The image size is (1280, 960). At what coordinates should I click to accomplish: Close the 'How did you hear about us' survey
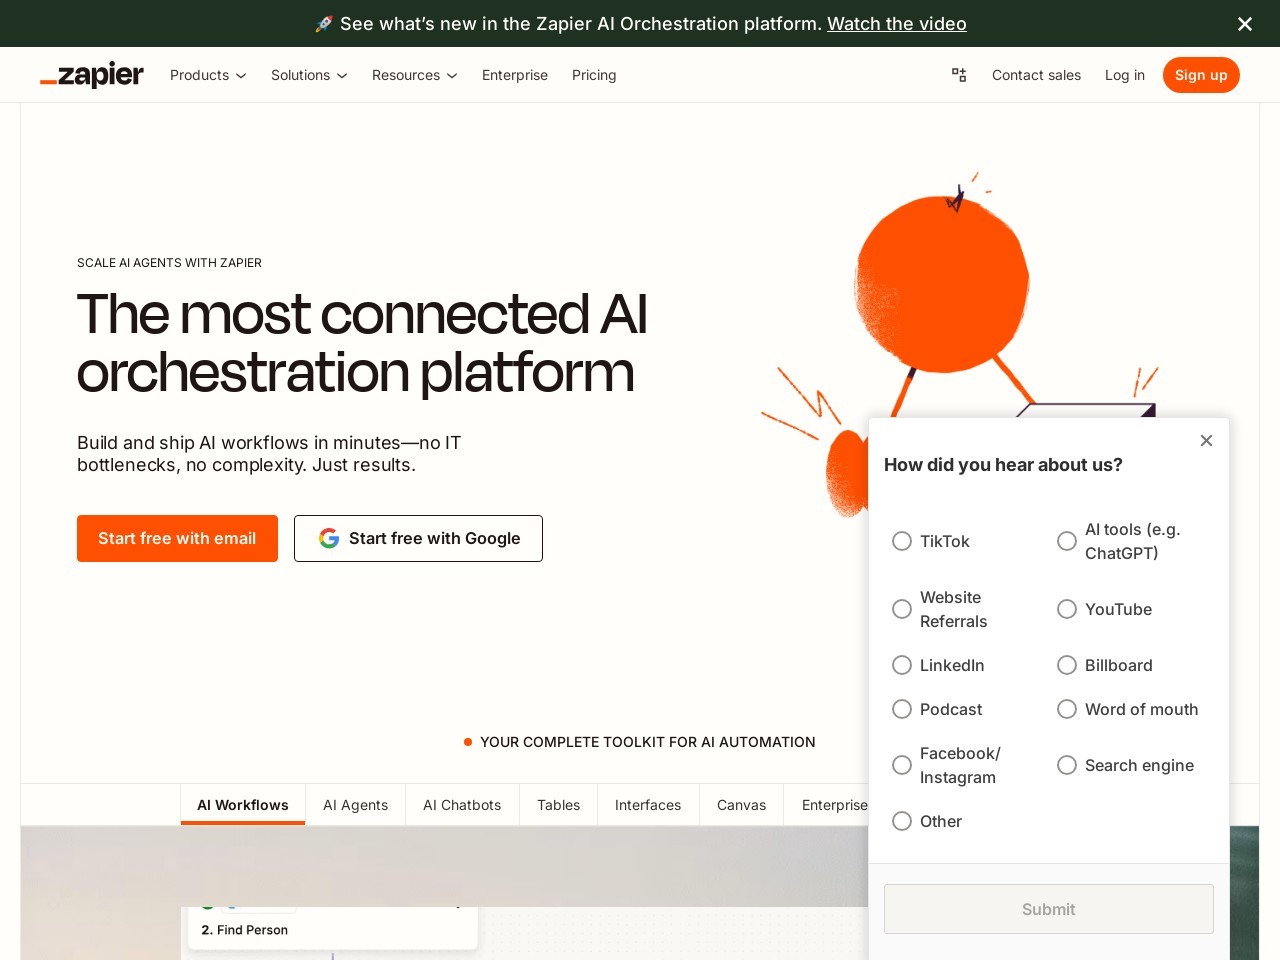pos(1206,440)
